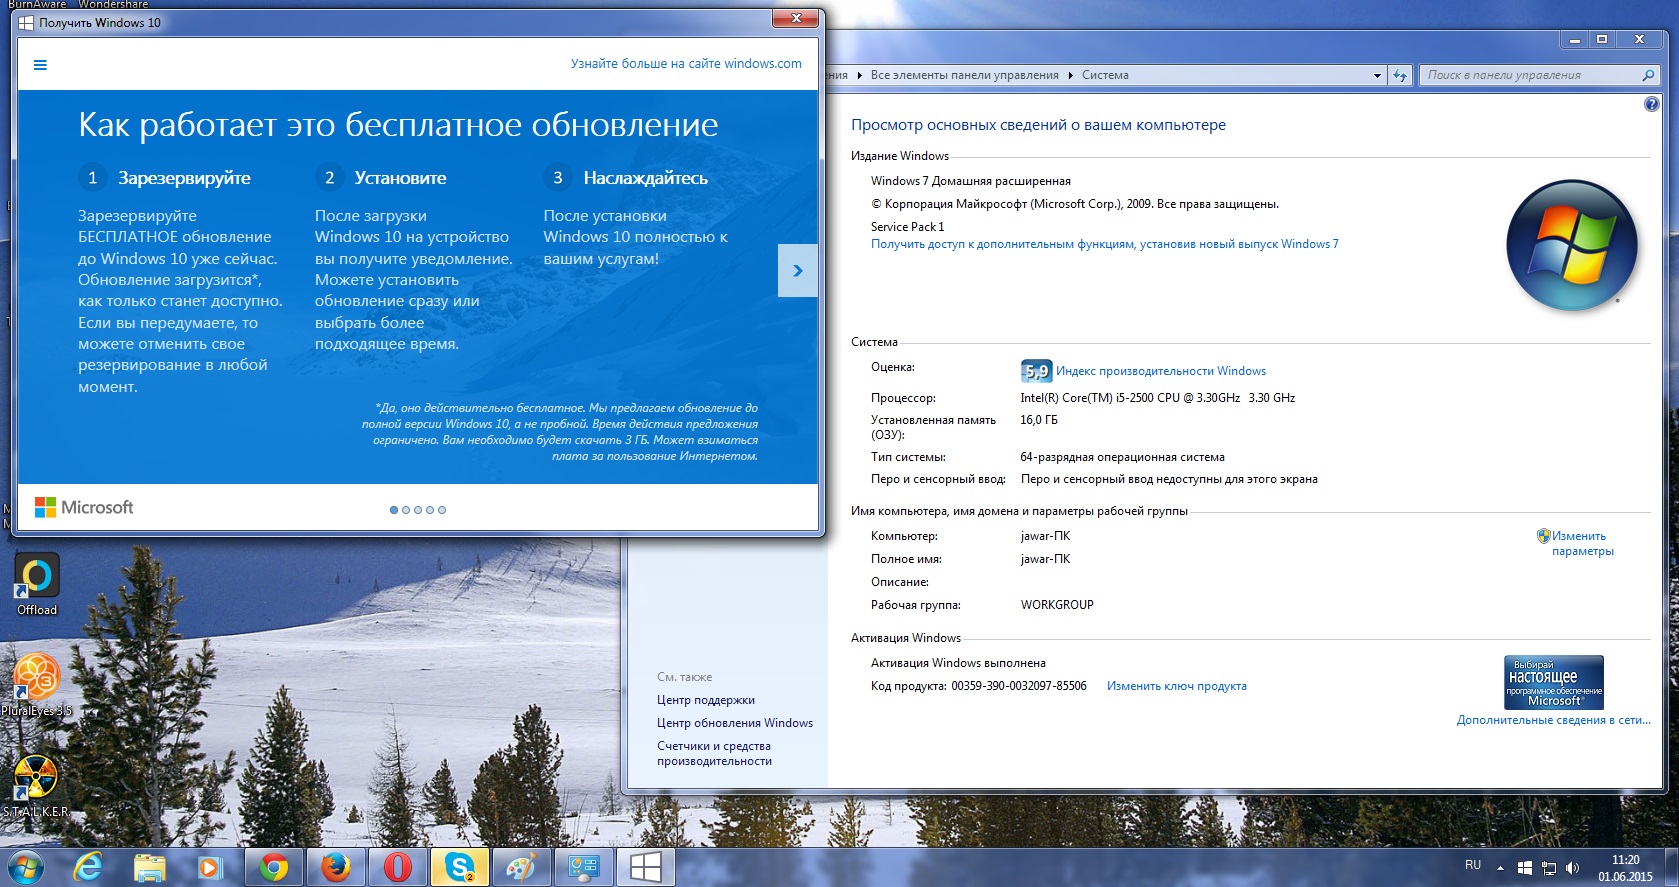Switch to Control Panel window in taskbar
Viewport: 1679px width, 887px height.
[583, 868]
